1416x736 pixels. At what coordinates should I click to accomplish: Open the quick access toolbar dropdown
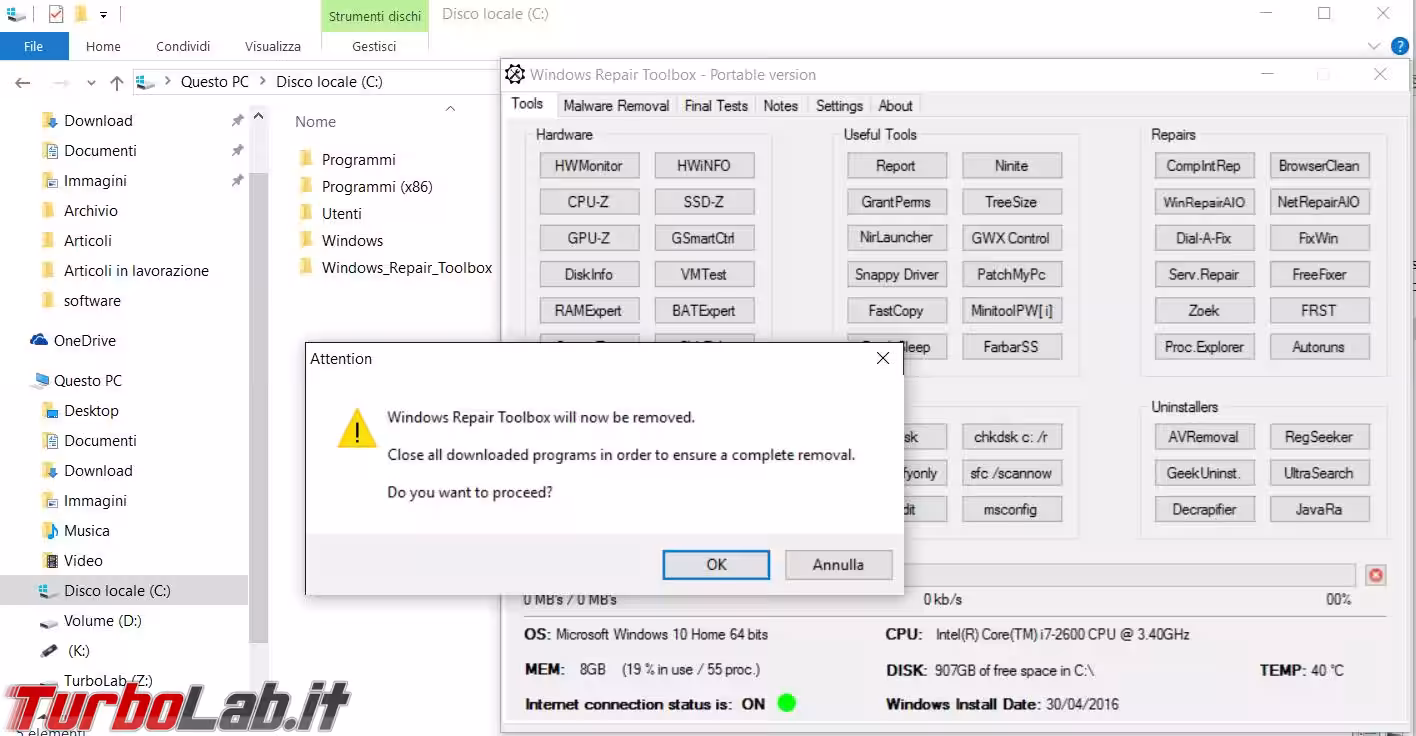[103, 15]
